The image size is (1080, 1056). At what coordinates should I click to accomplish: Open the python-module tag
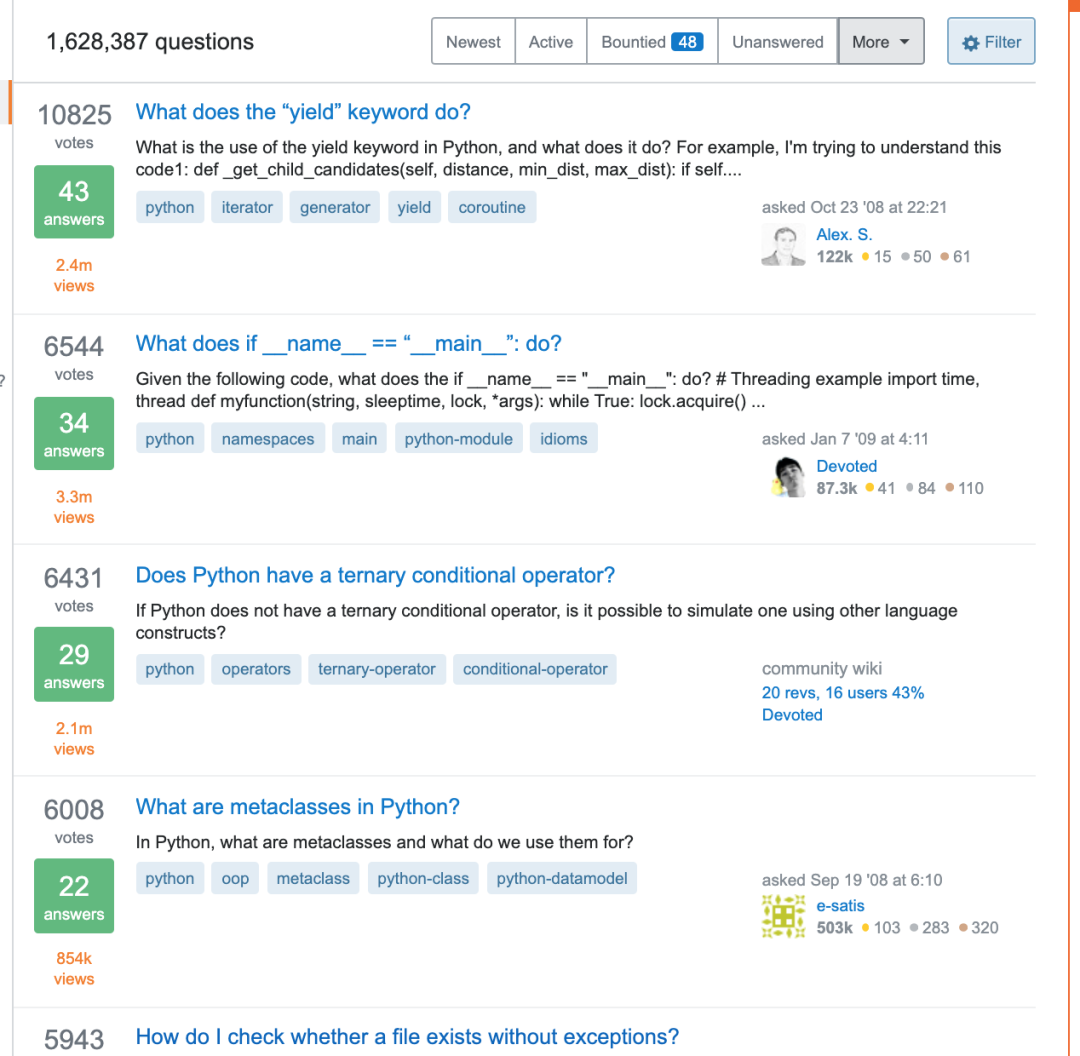pos(459,439)
